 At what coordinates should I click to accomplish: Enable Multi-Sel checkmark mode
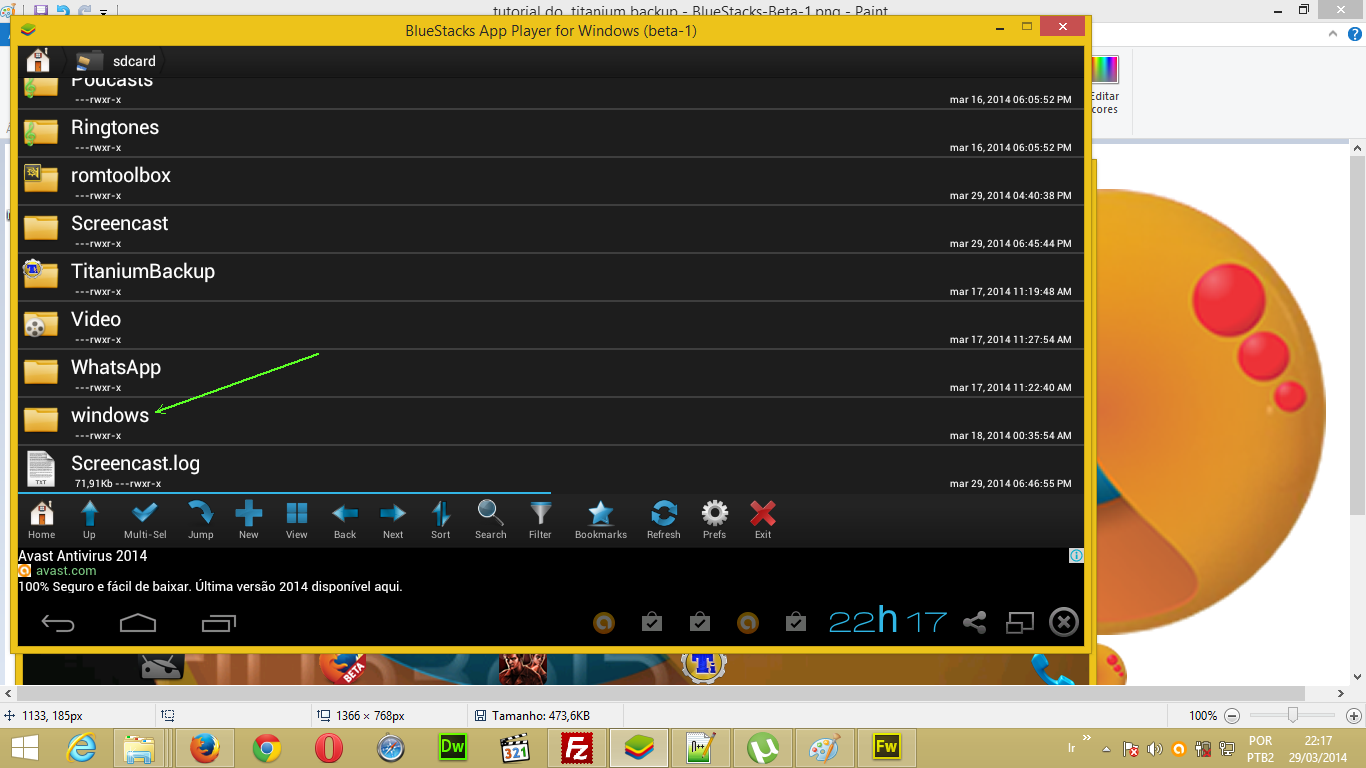coord(145,520)
